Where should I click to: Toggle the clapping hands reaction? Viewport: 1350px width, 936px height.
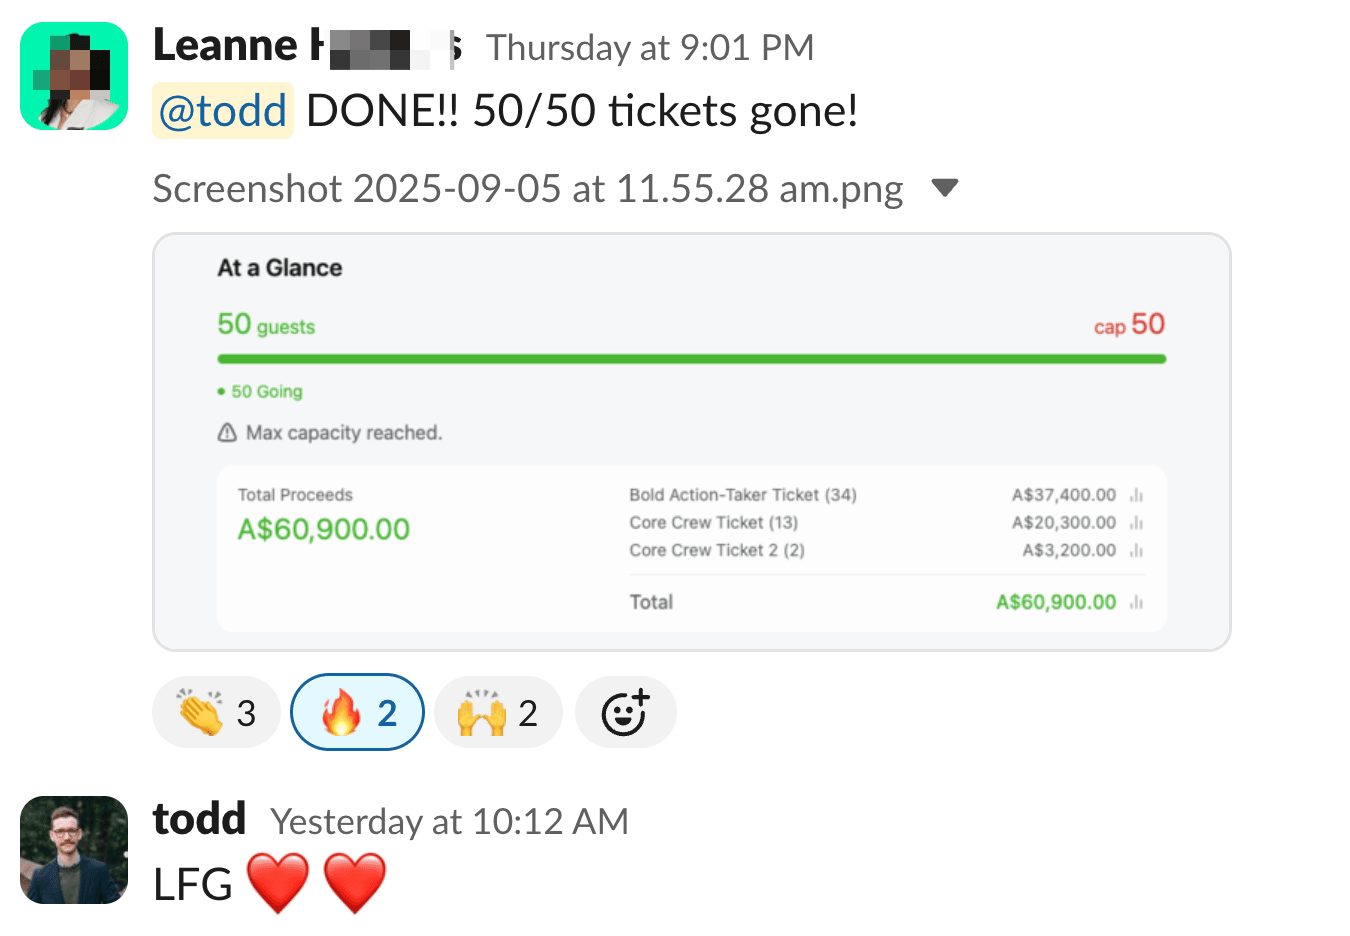[216, 713]
